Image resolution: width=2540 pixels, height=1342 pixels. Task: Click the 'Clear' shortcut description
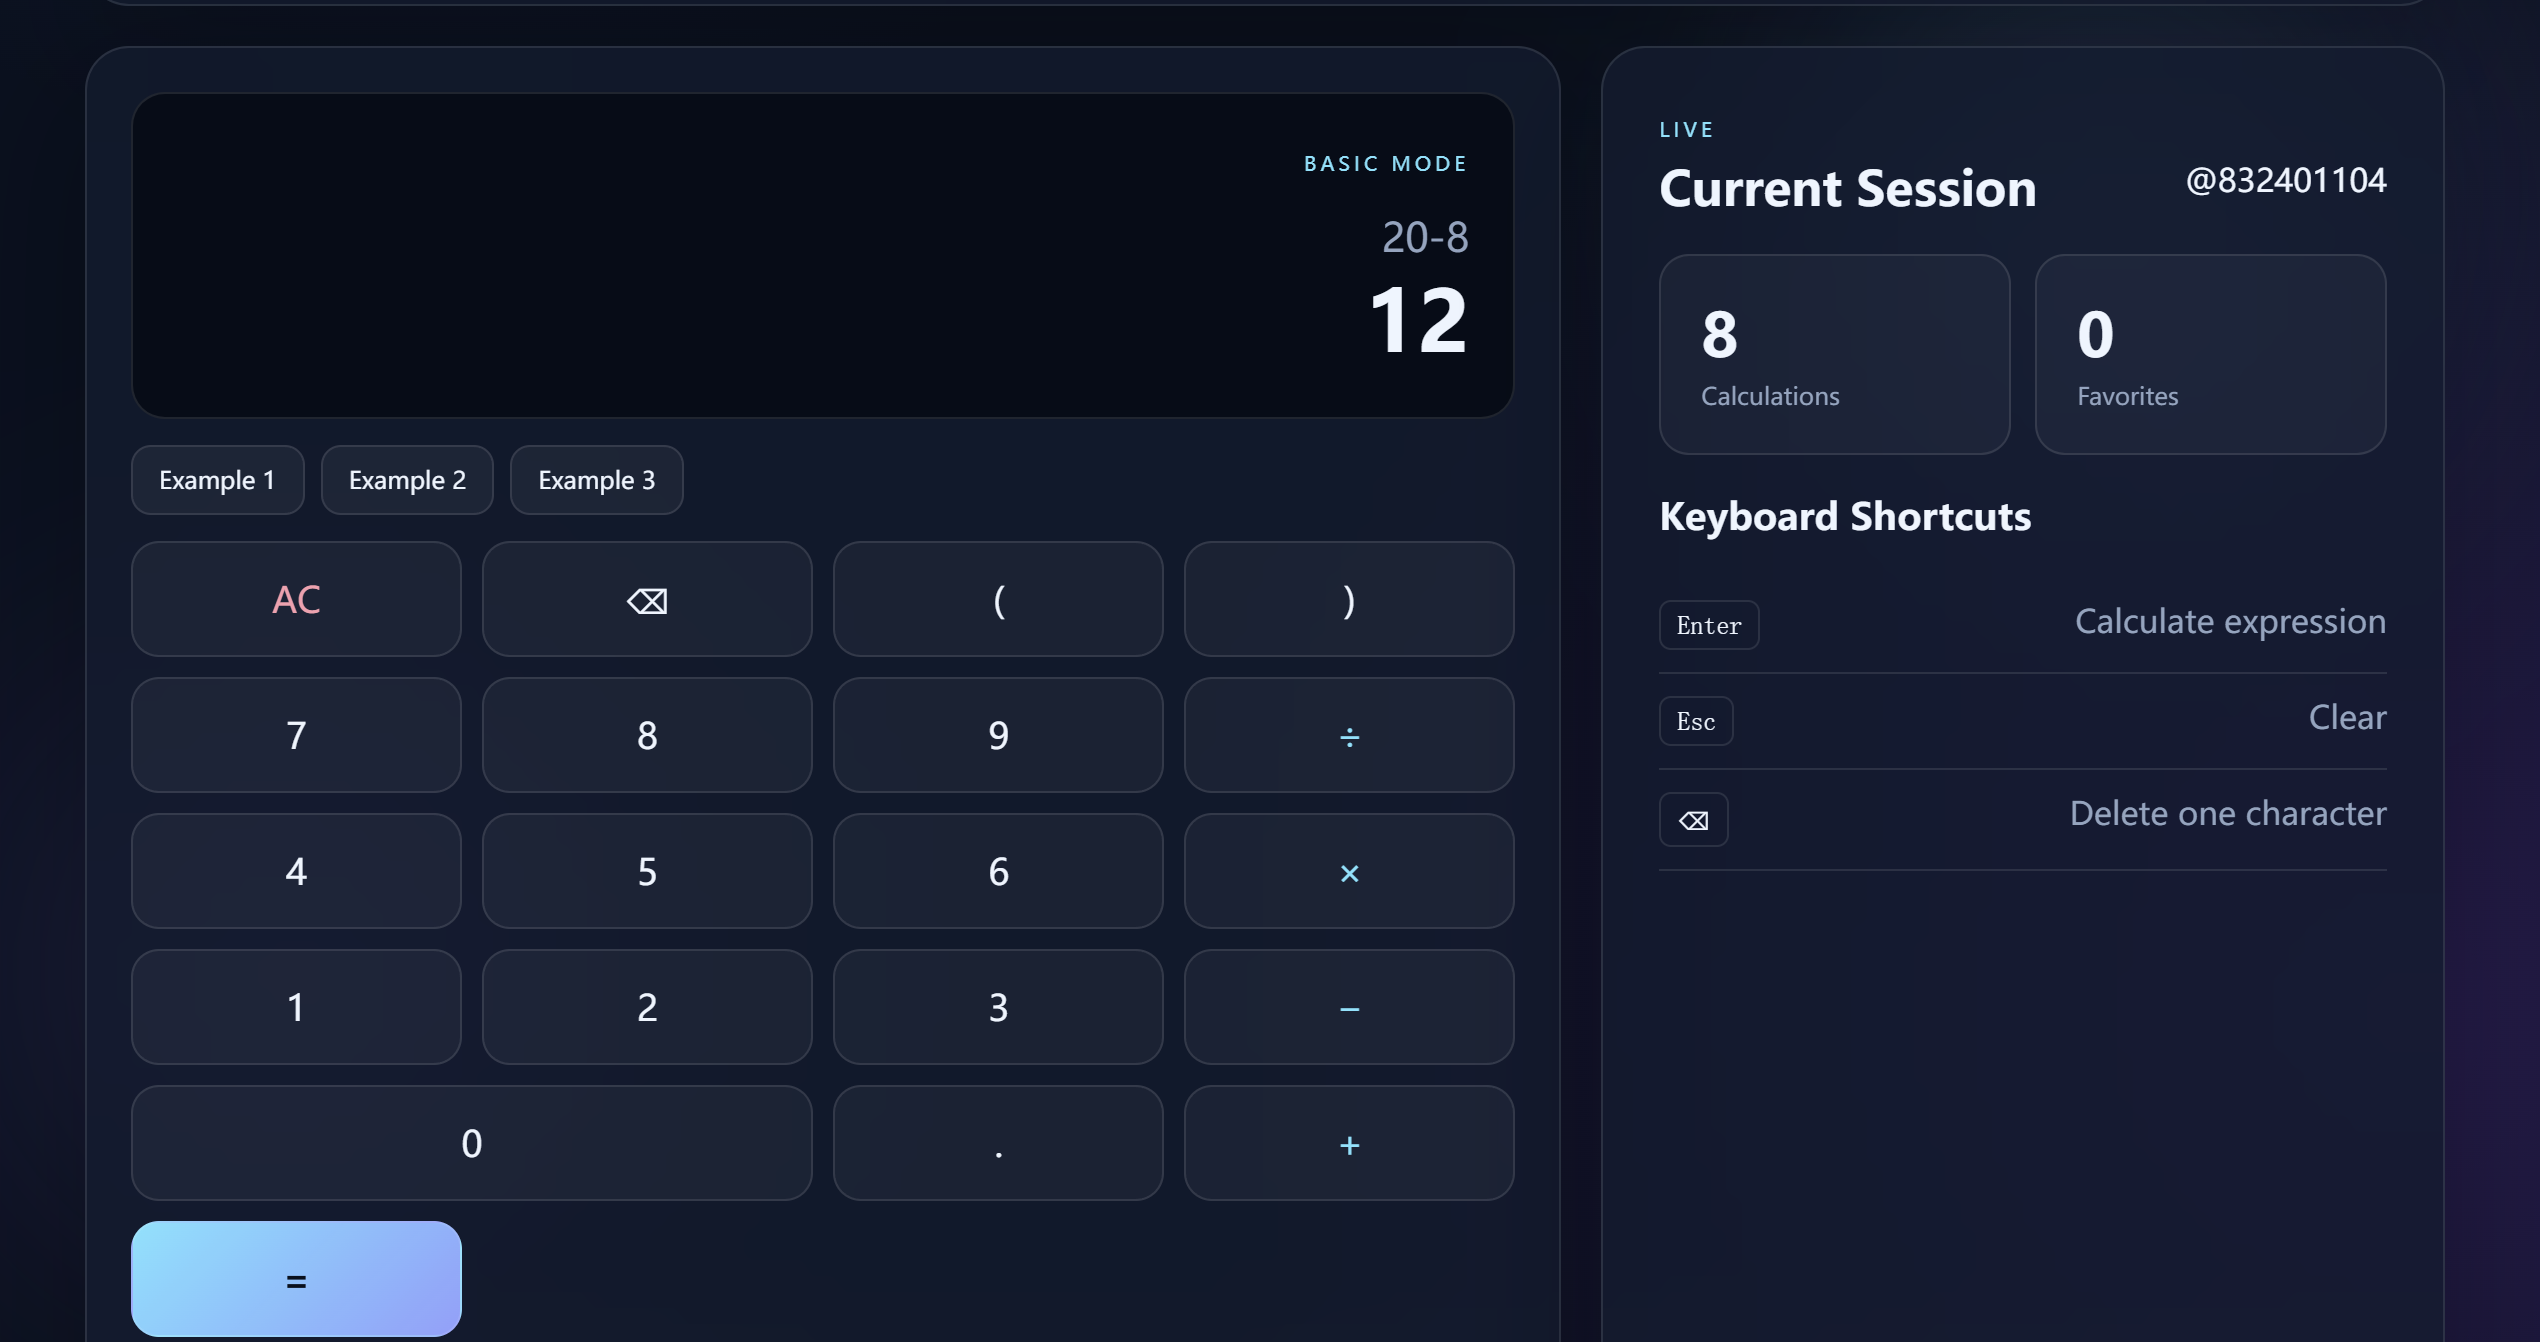(2347, 717)
